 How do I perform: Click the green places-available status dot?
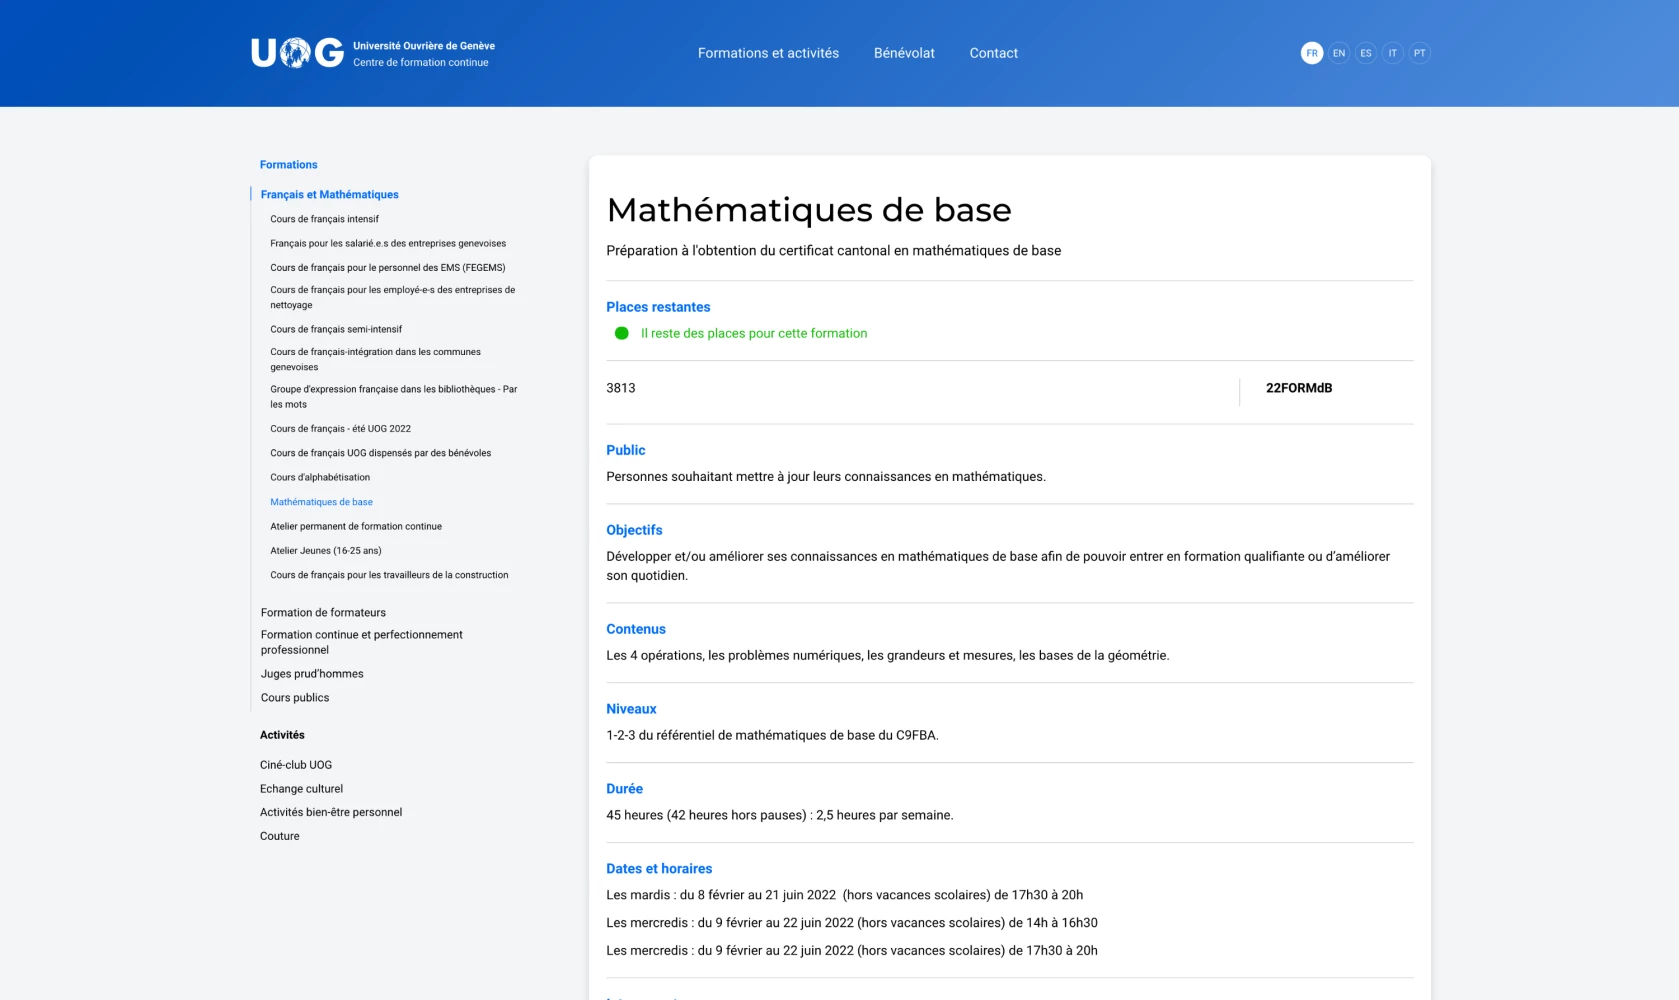[x=621, y=334]
